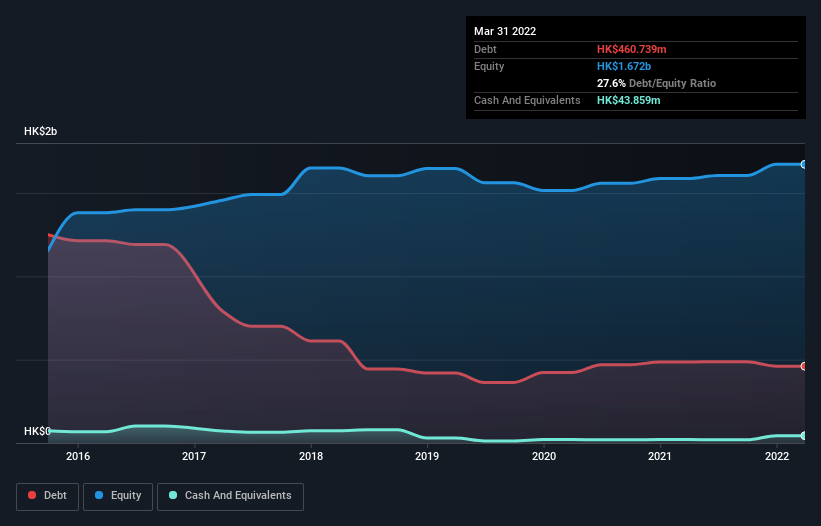Click the 2021 x-axis label
This screenshot has height=526, width=821.
pyautogui.click(x=660, y=456)
